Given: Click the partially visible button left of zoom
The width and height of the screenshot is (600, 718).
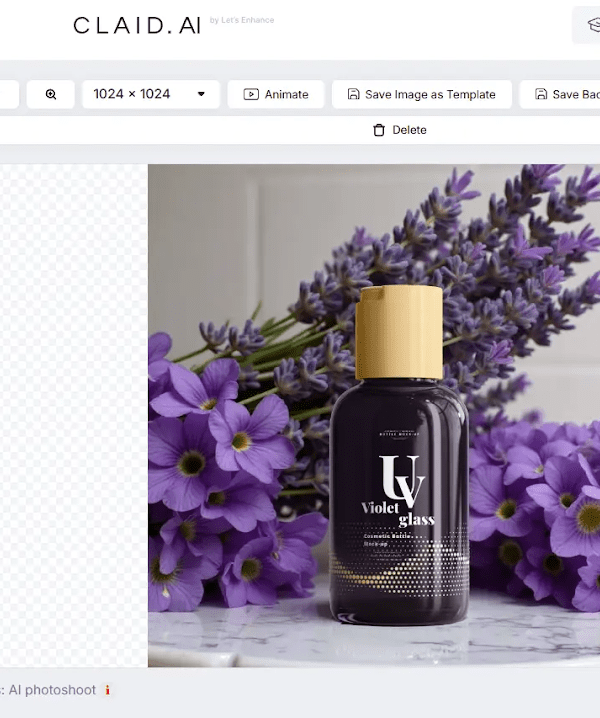Looking at the screenshot, I should pos(9,94).
